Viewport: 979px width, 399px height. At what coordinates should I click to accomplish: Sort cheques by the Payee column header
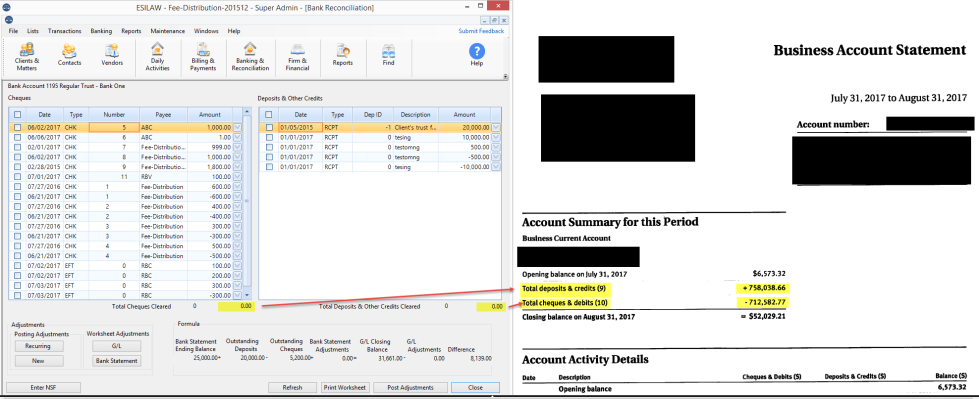tap(162, 115)
